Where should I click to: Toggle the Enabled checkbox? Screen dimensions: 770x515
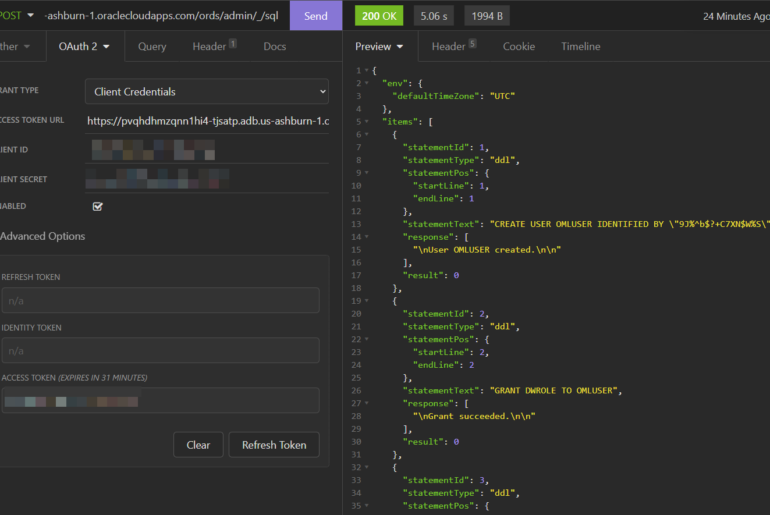point(98,206)
